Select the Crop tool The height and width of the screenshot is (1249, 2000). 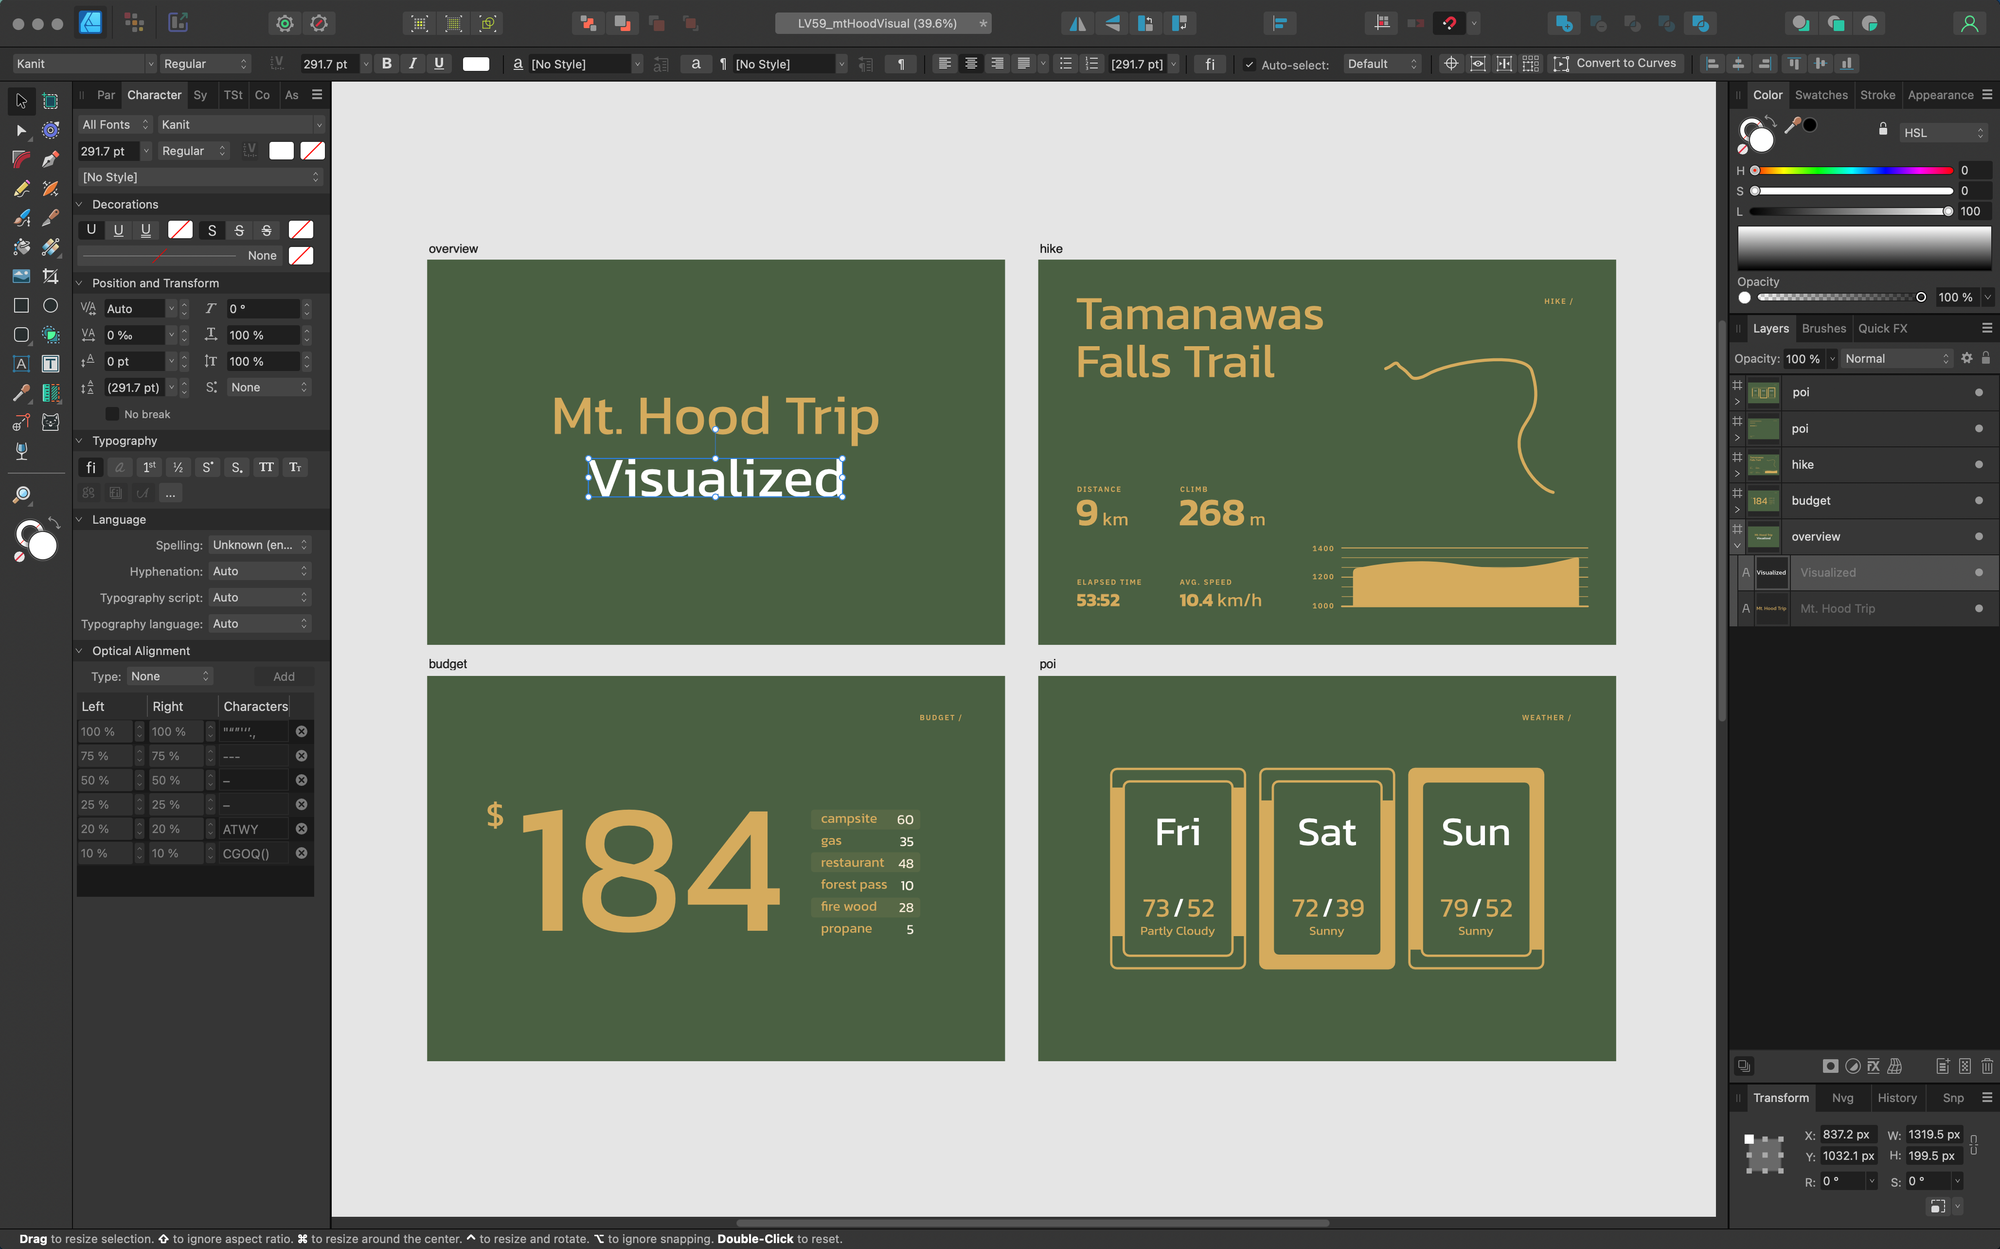point(51,276)
